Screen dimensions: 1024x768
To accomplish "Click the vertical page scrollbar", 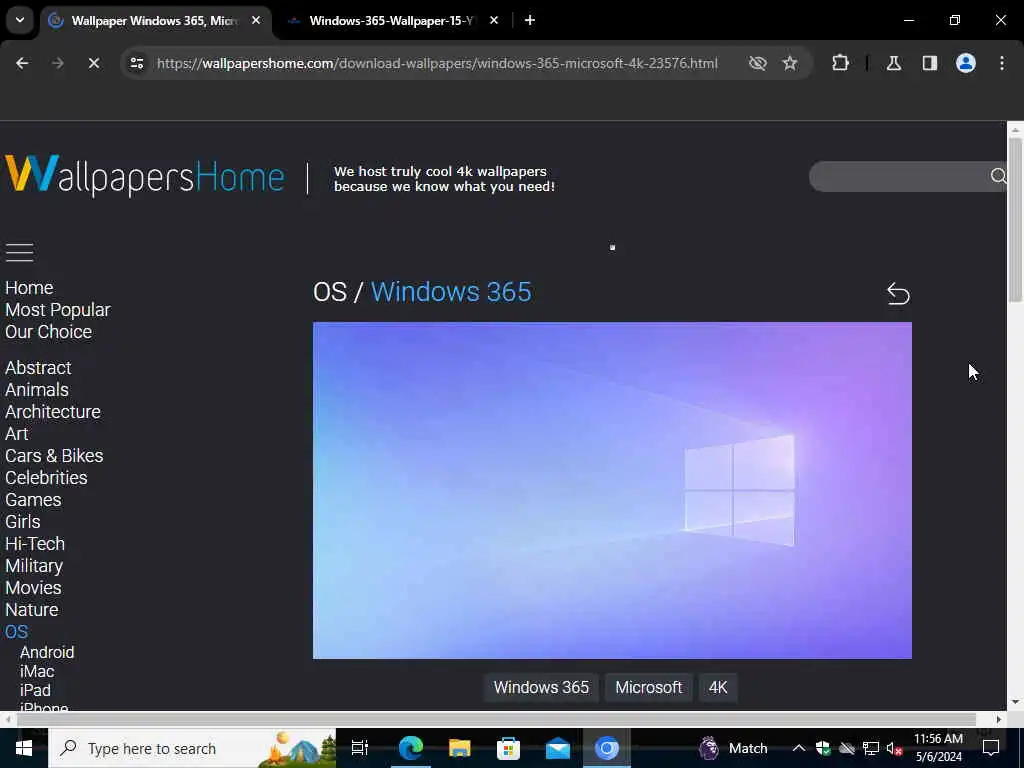I will [x=1015, y=219].
